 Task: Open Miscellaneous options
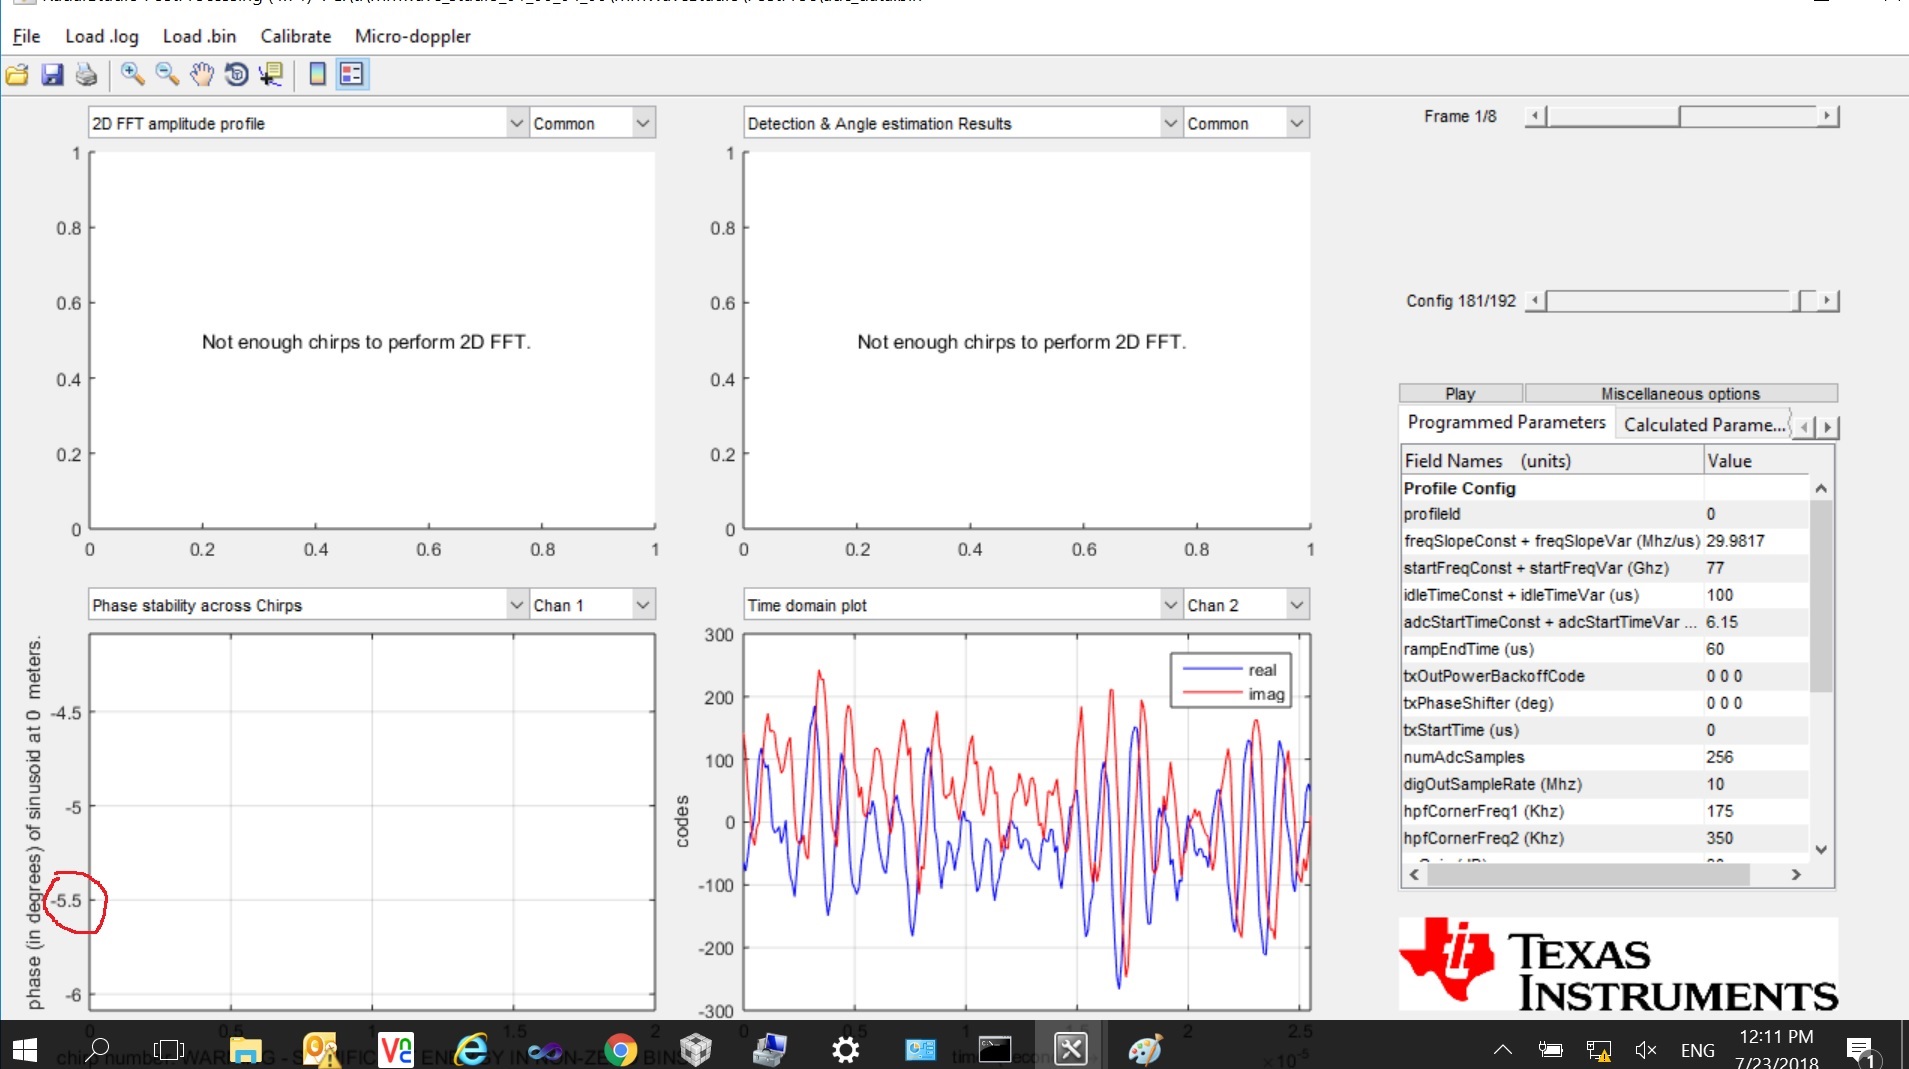click(1680, 393)
